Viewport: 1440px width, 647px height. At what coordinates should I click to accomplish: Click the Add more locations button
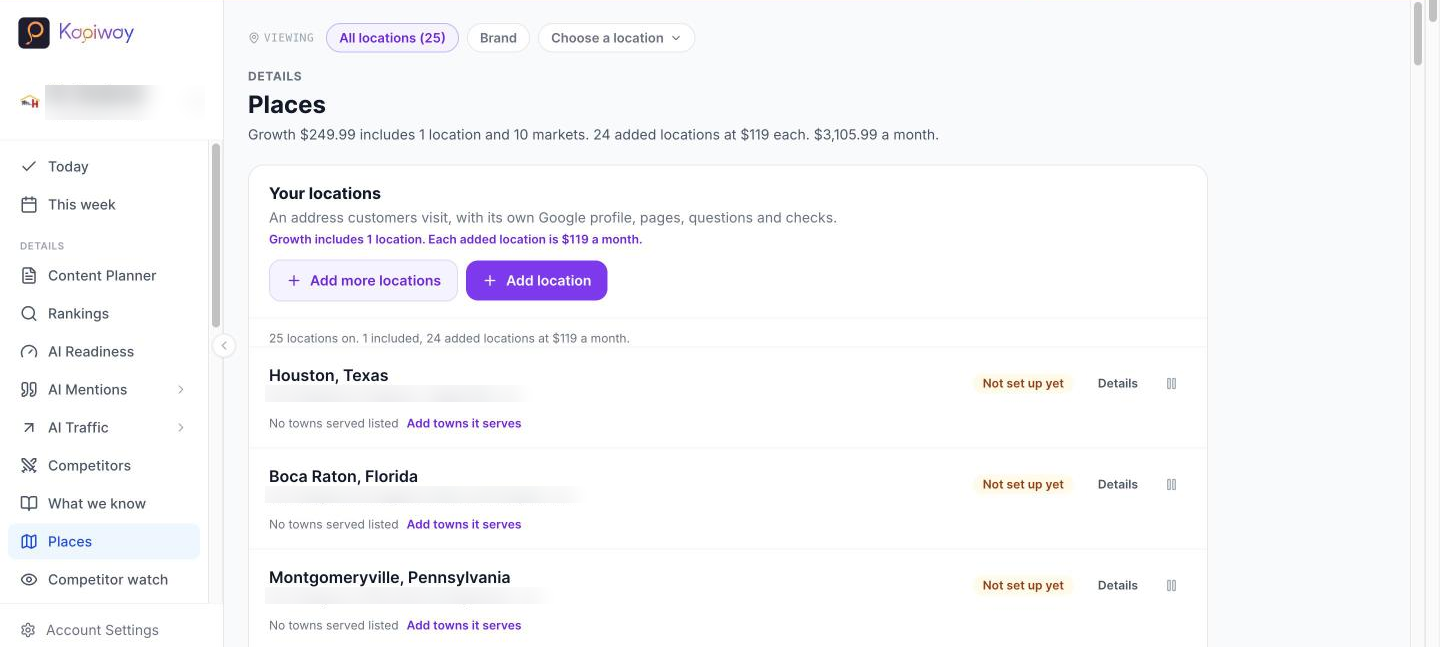[x=363, y=280]
